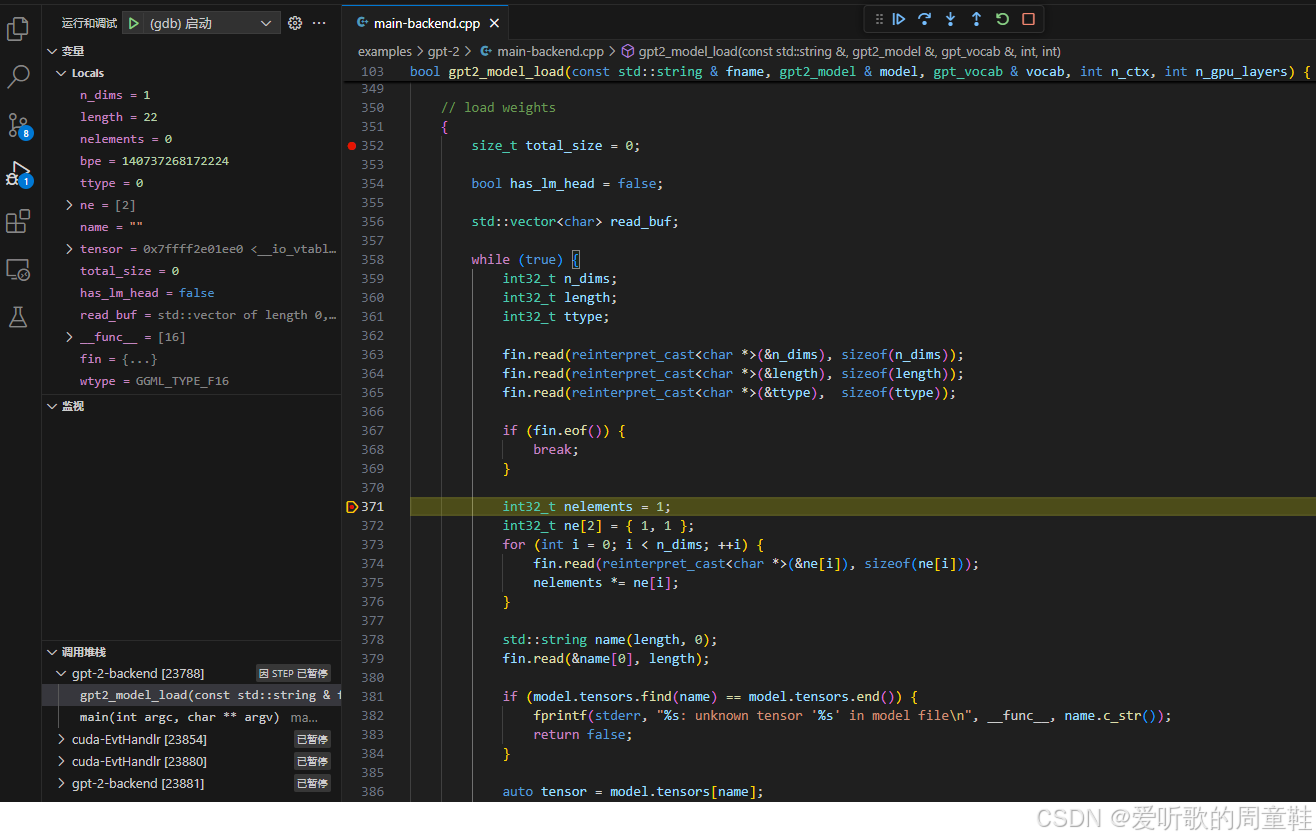Collapse the 变量 section
This screenshot has width=1316, height=840.
(x=52, y=51)
